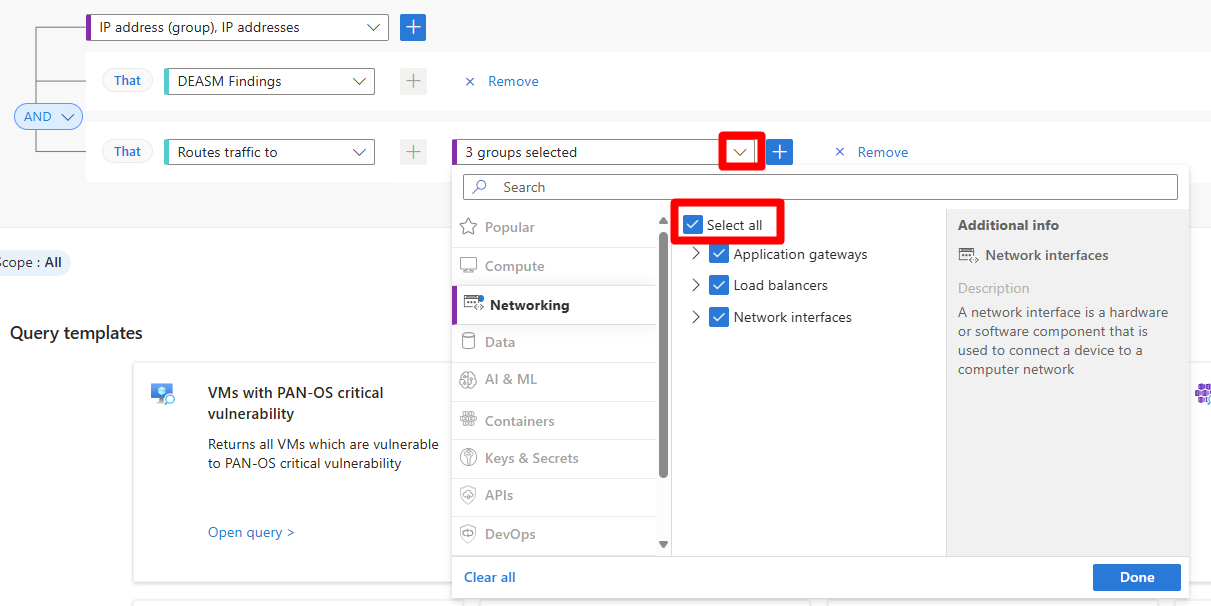The width and height of the screenshot is (1211, 606).
Task: Select the Networking category tab
Action: point(554,305)
